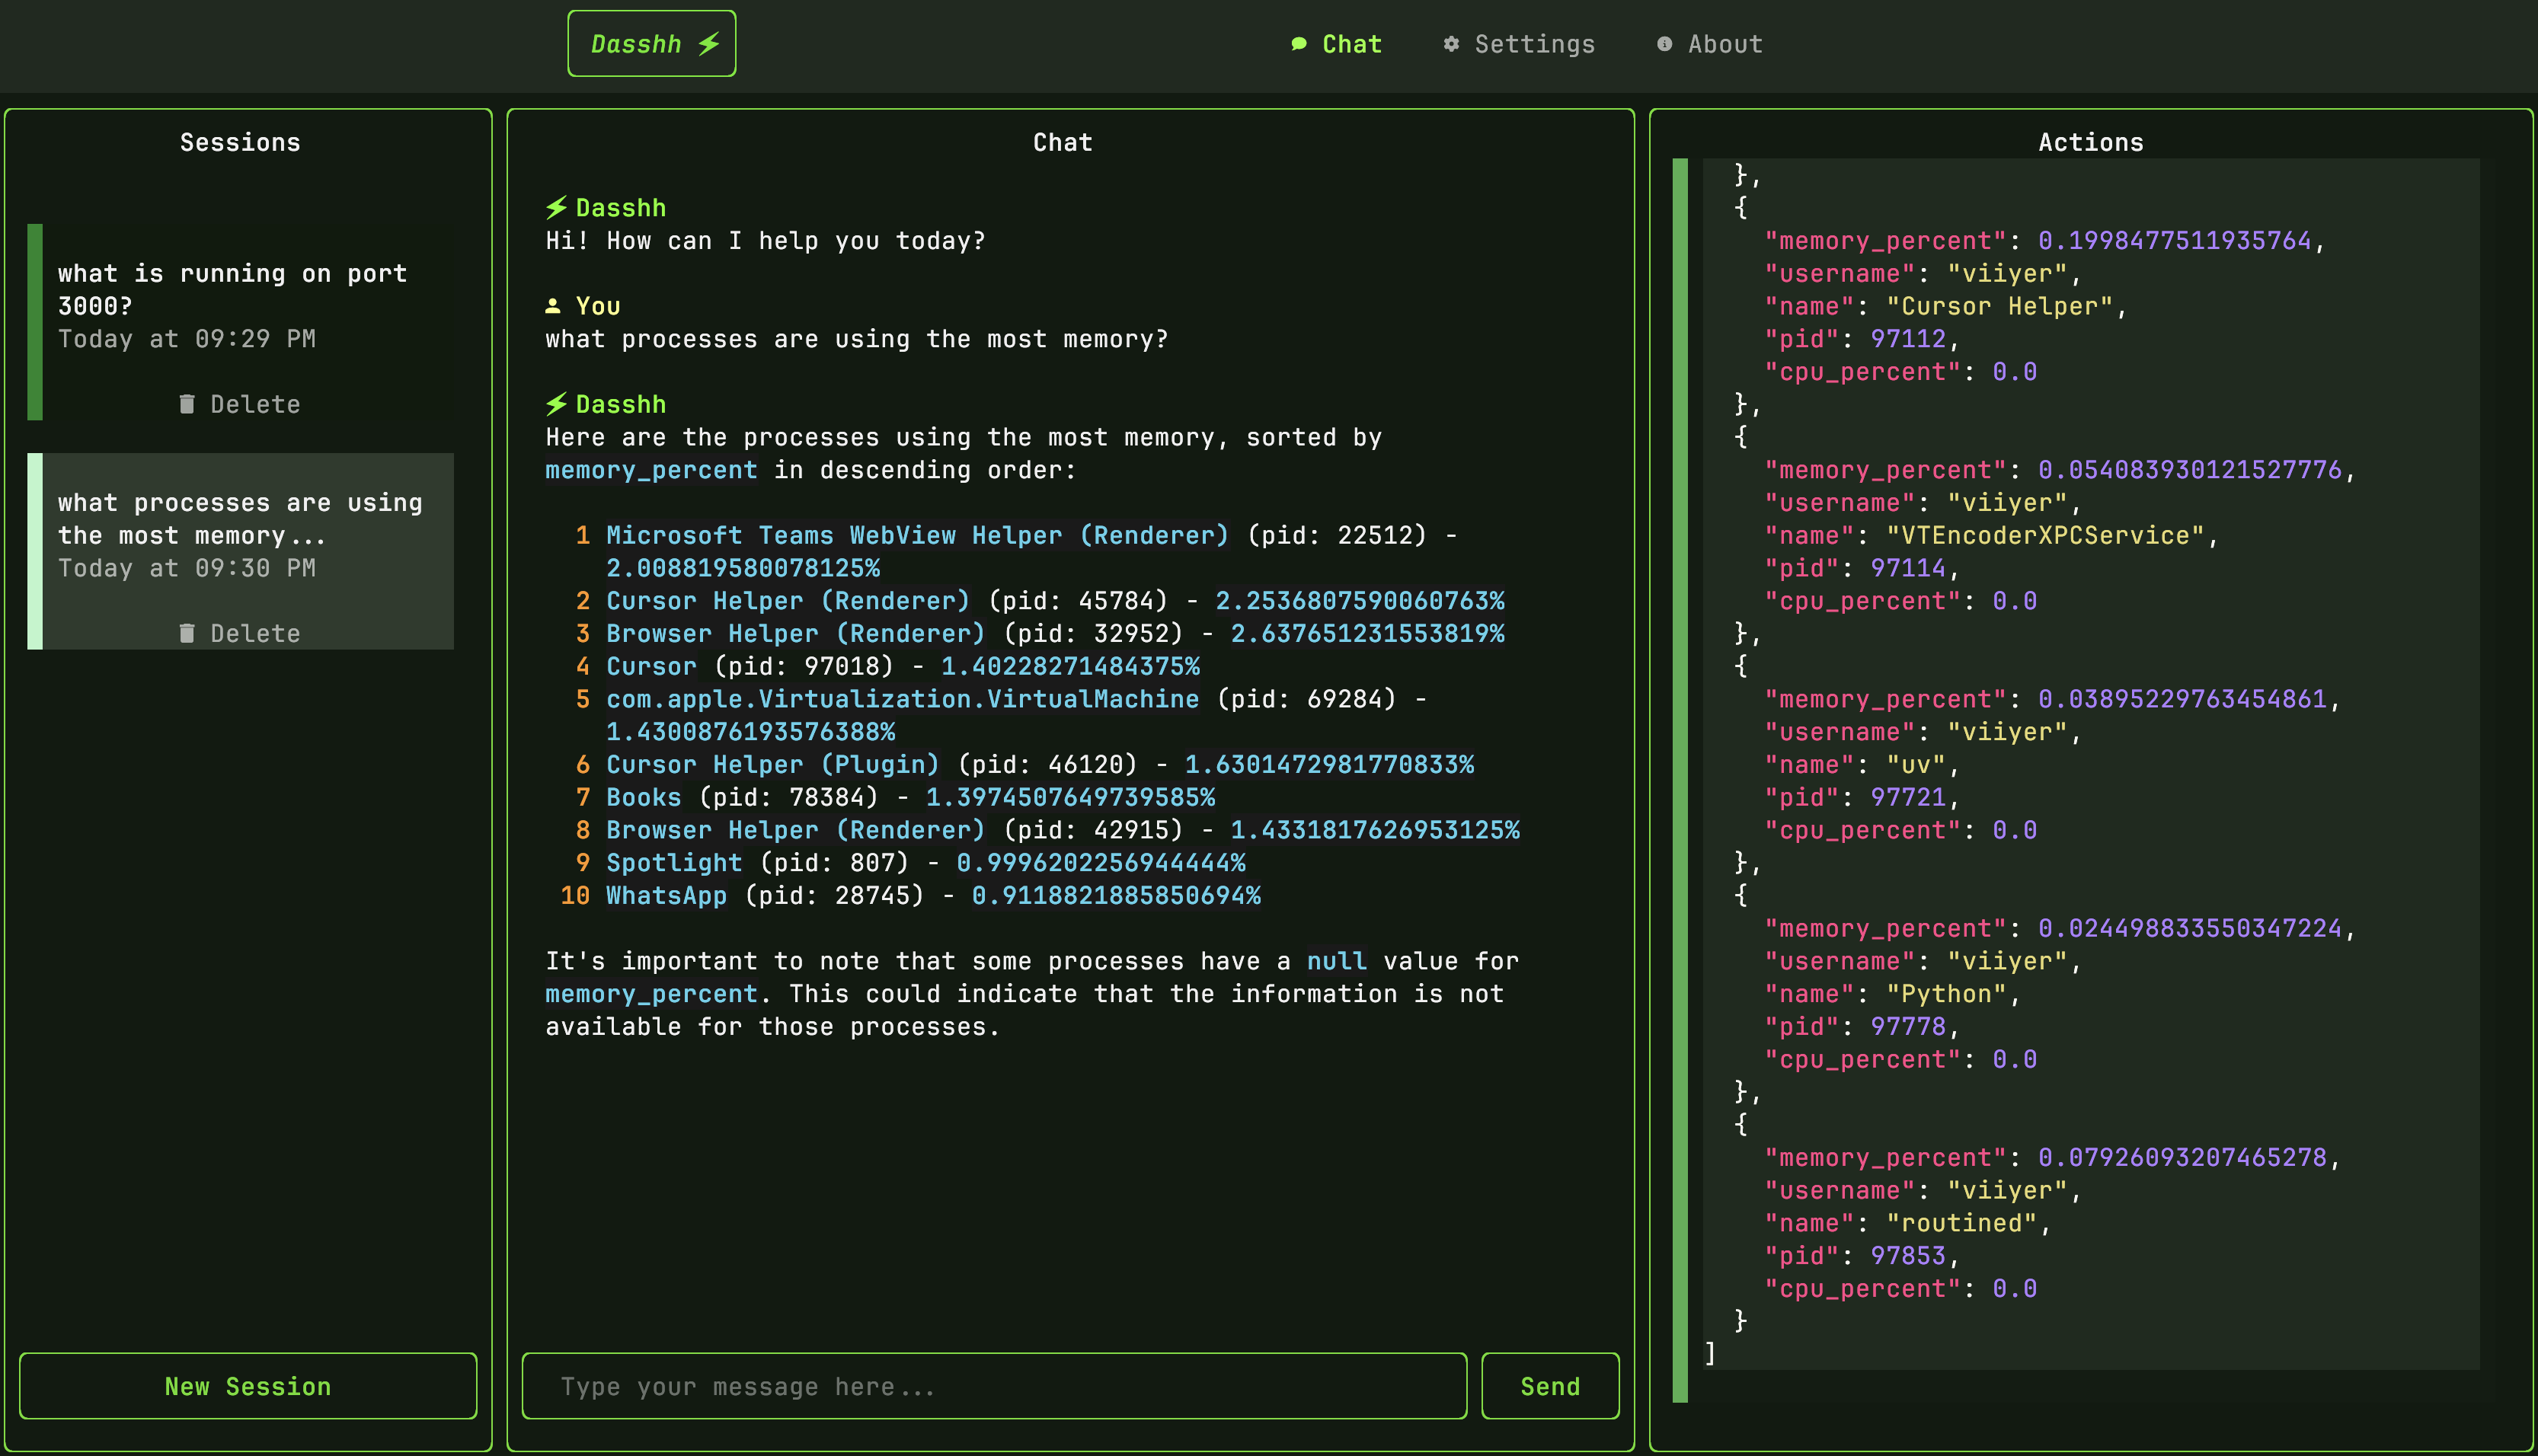Click 'Microsoft Teams WebView Helper (Renderer)' in list

[x=917, y=535]
